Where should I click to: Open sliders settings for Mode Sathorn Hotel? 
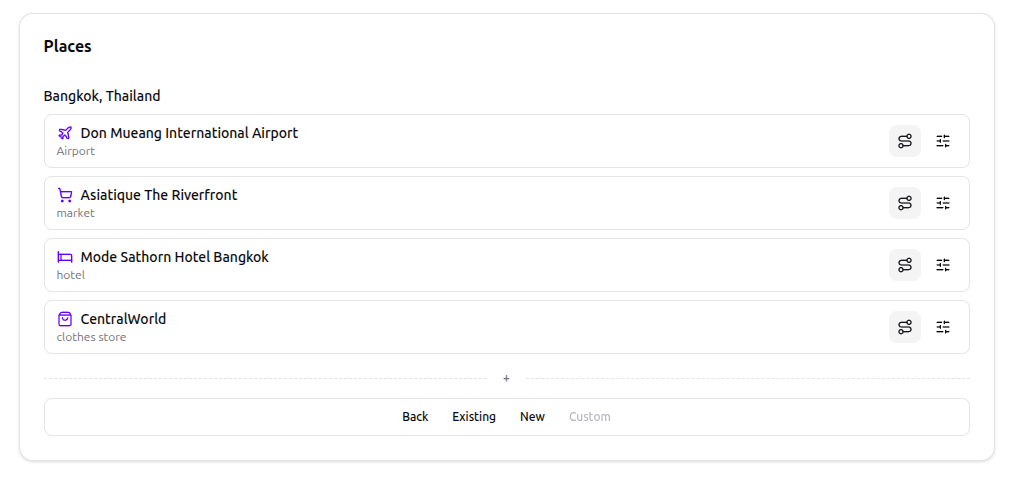tap(943, 265)
